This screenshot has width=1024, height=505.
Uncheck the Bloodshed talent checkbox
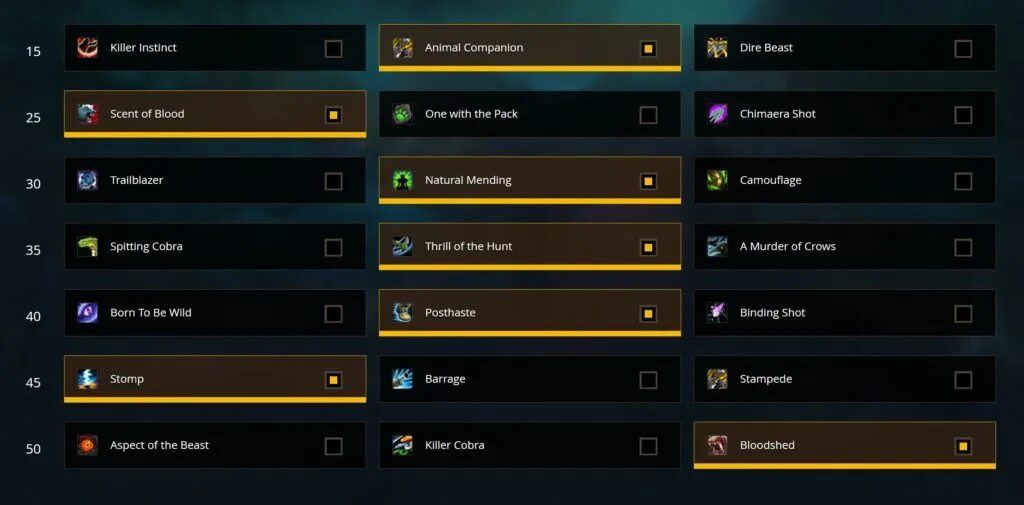click(x=963, y=446)
